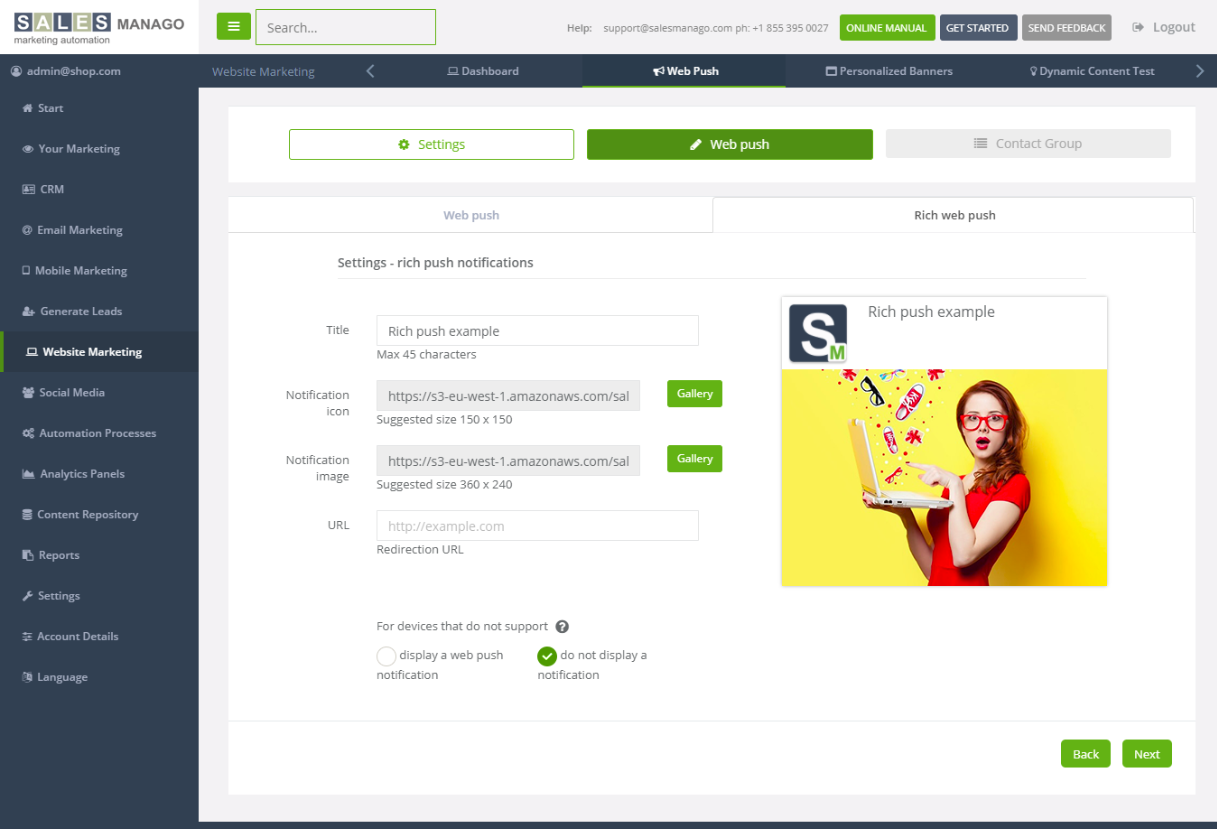Click the Start home icon in sidebar
Image resolution: width=1217 pixels, height=829 pixels.
(28, 108)
